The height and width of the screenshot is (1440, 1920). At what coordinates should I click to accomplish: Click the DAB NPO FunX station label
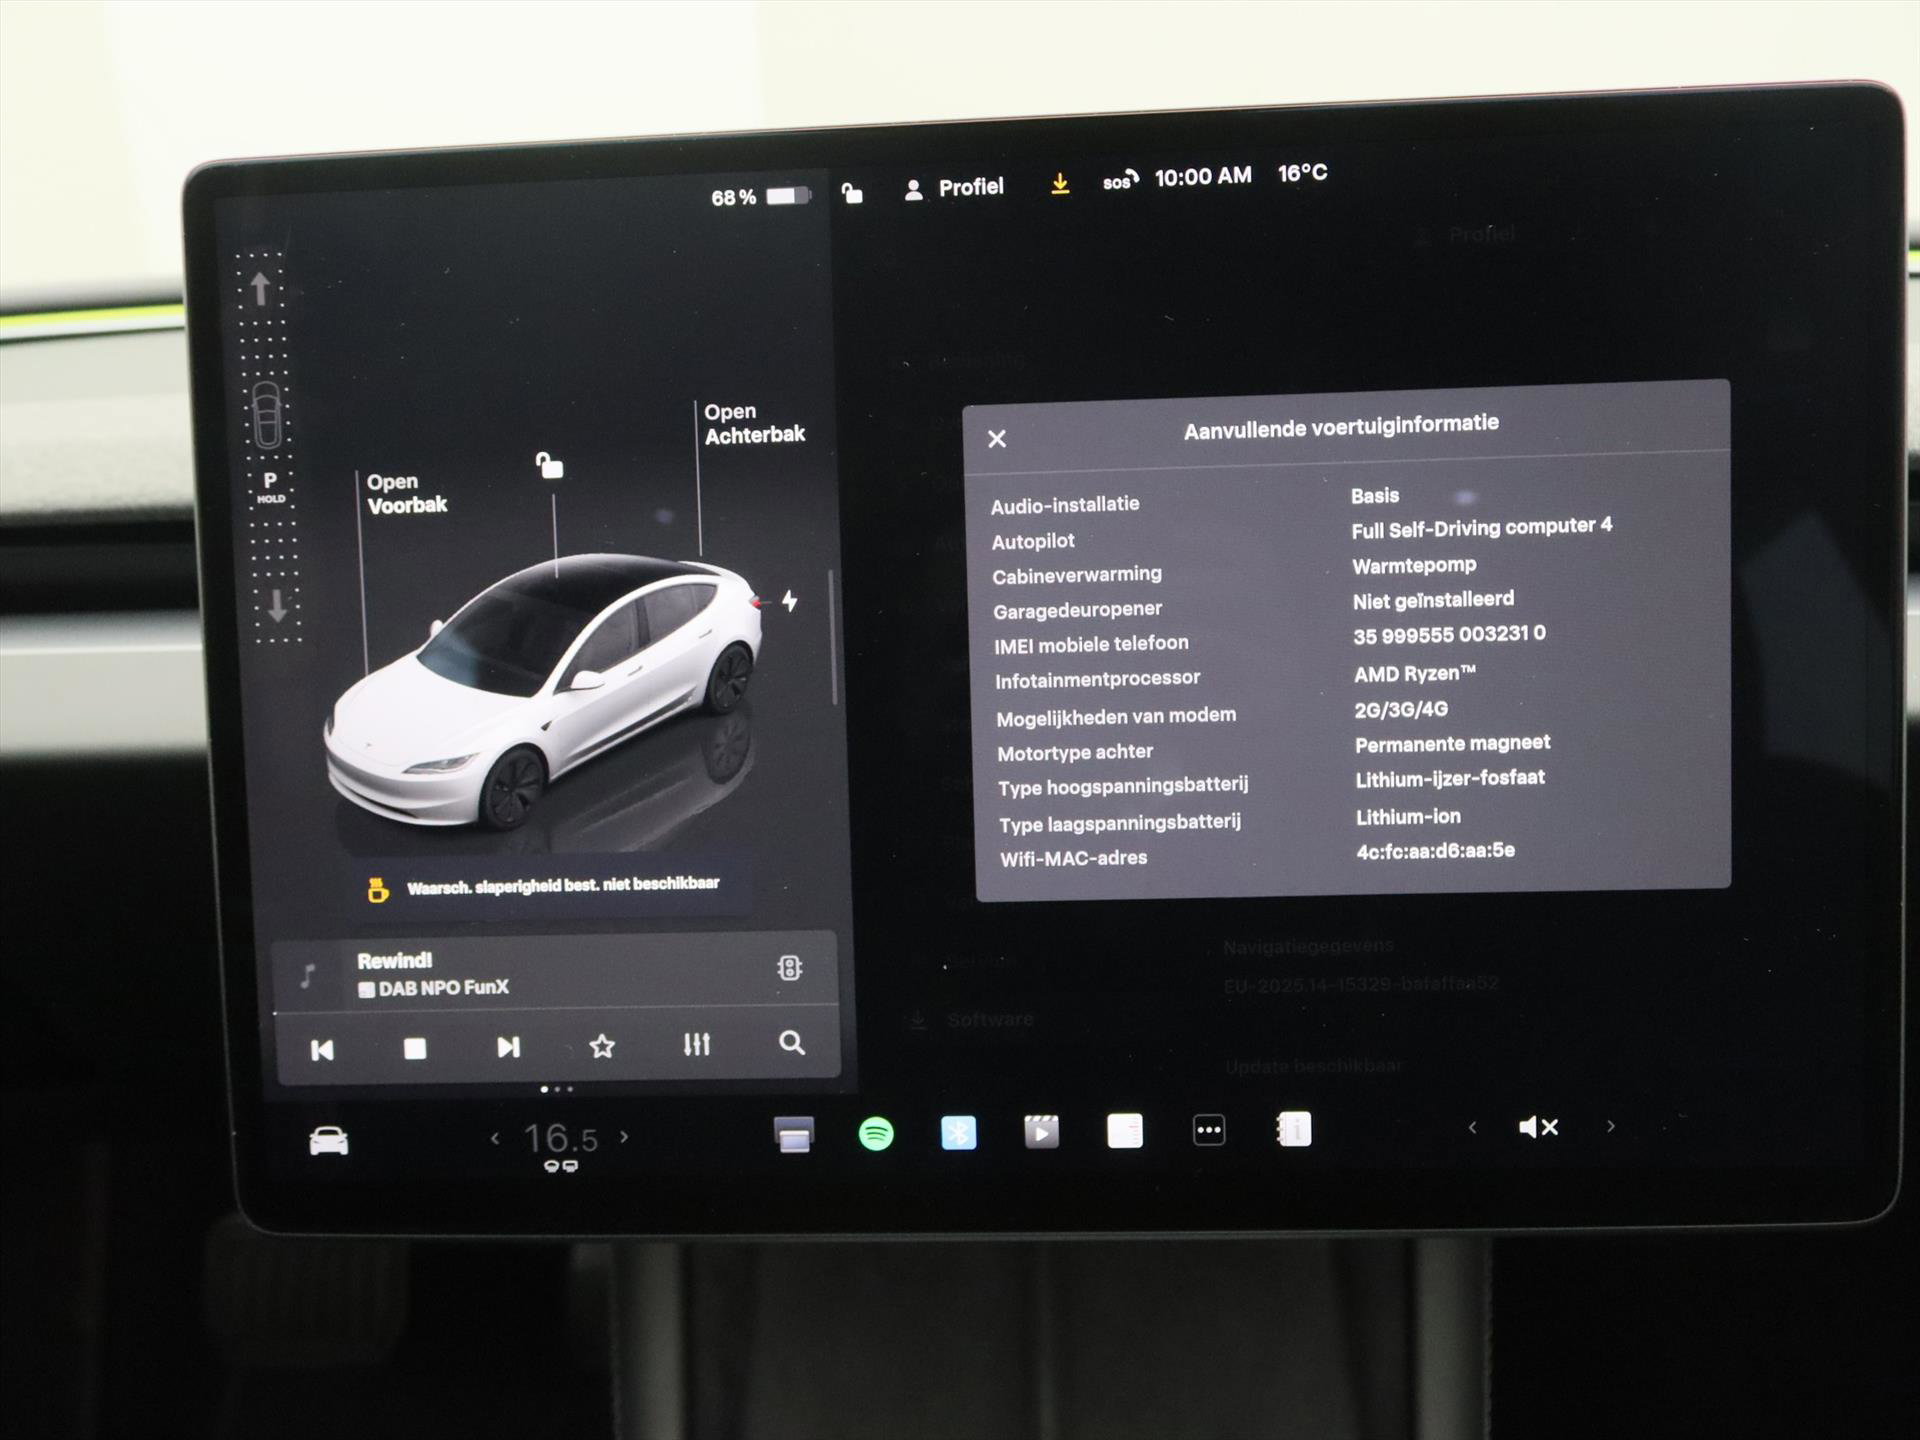(x=434, y=988)
